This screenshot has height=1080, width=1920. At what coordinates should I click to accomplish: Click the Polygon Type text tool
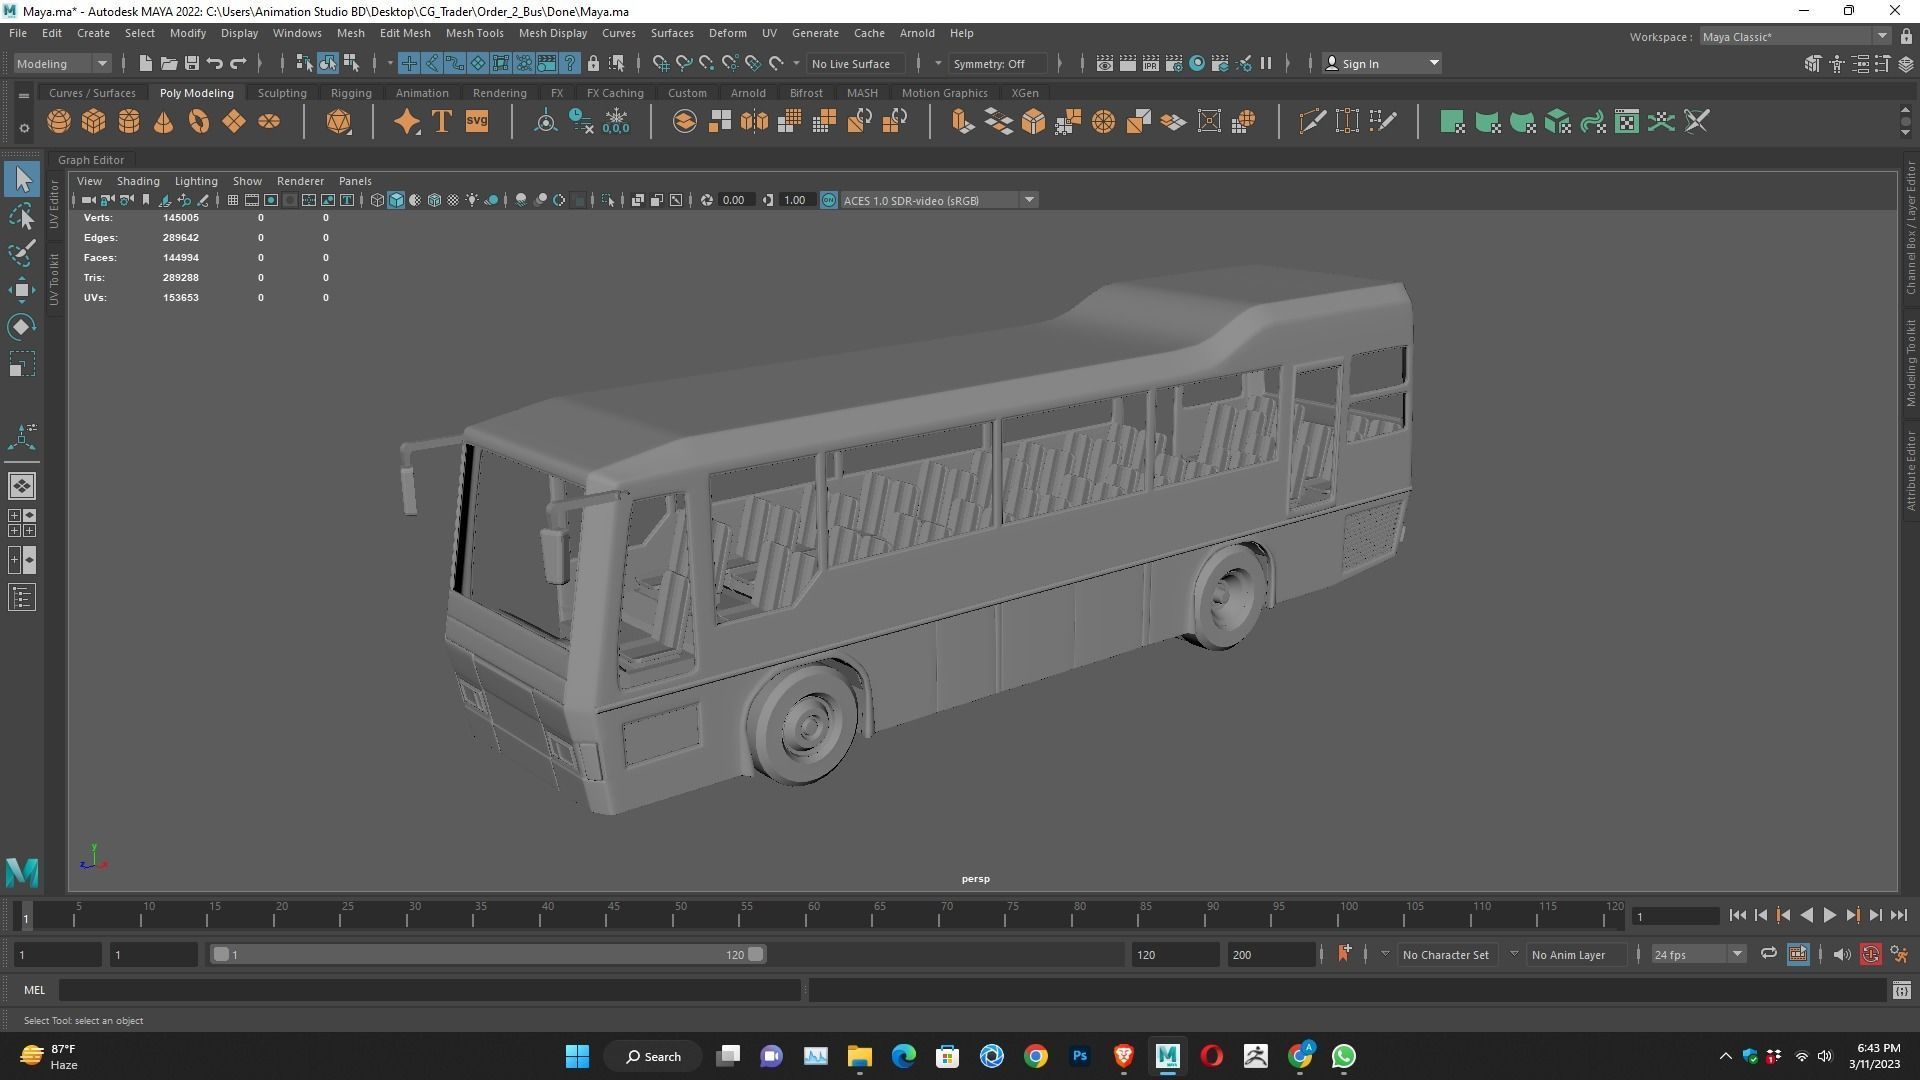442,122
